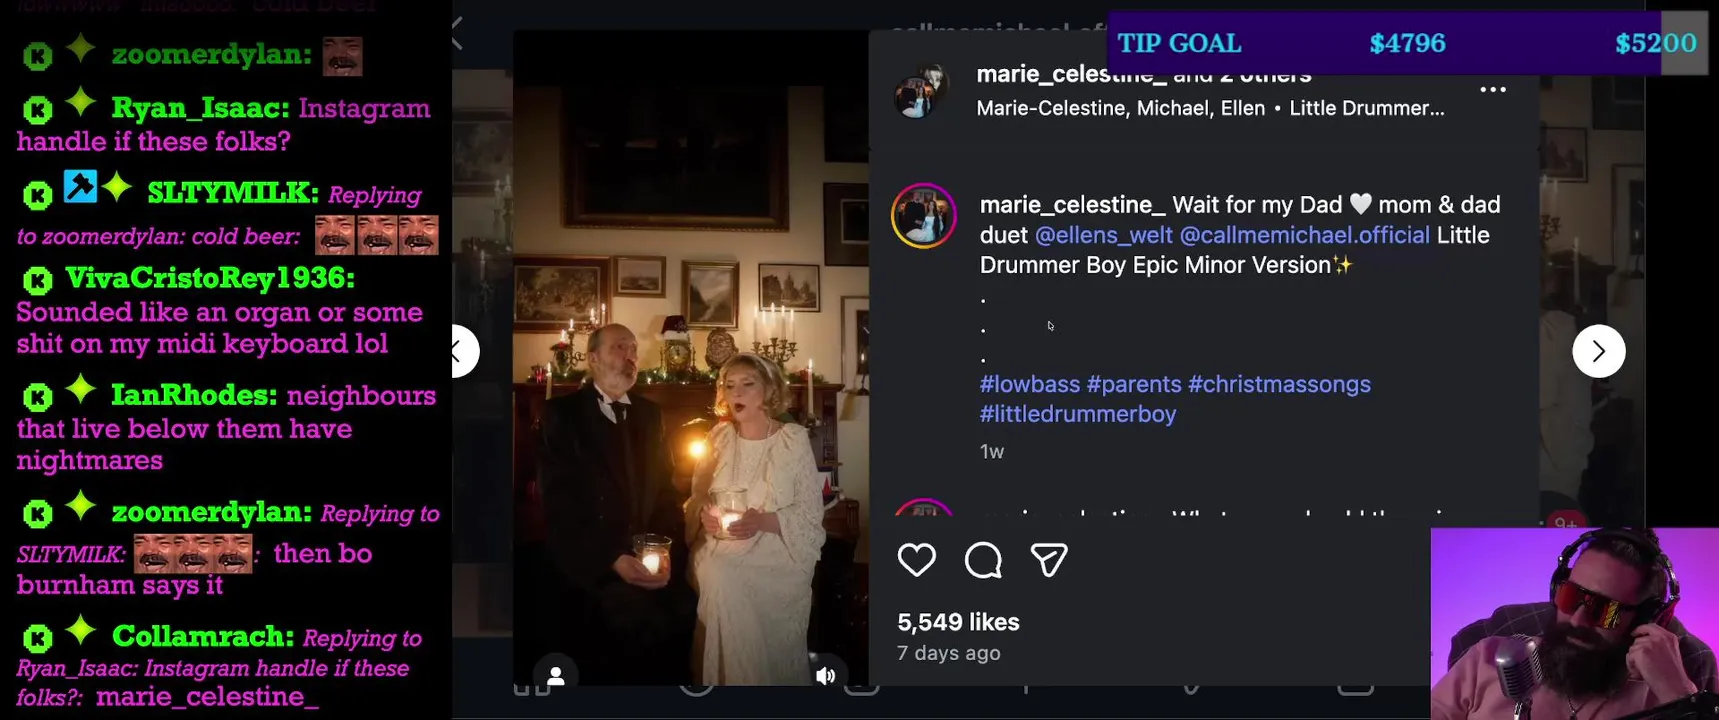Screen dimensions: 1719x720
Task: Click marie_celestine_ username in caption
Action: (x=1072, y=205)
